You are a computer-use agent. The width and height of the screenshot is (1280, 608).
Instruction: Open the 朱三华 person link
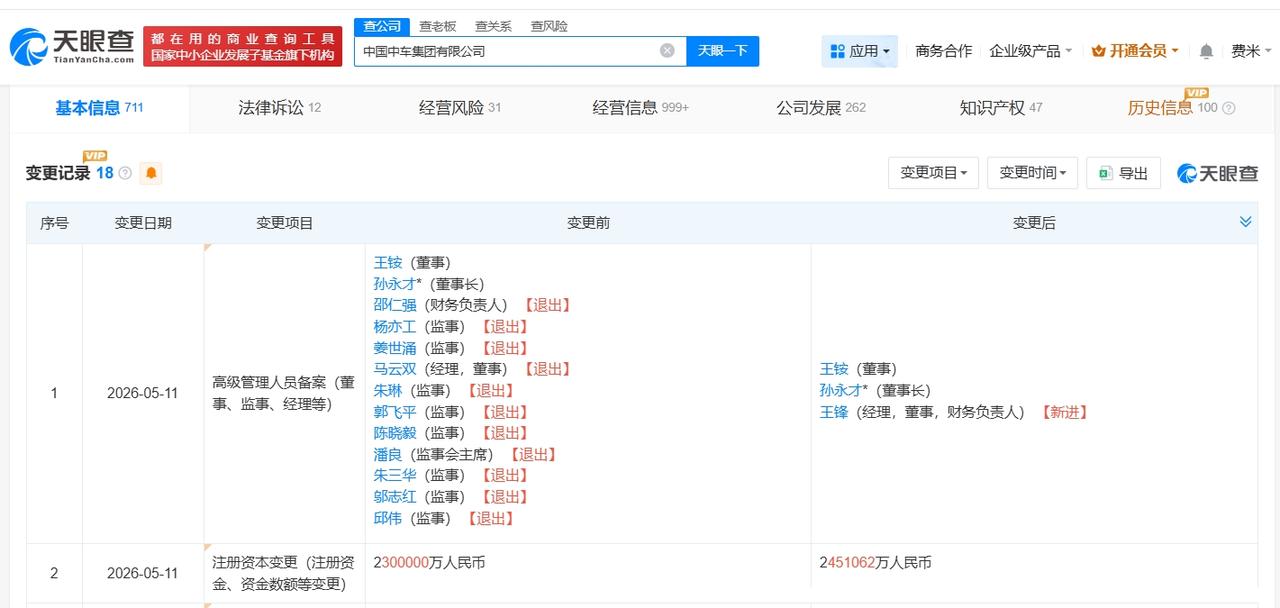(x=395, y=476)
